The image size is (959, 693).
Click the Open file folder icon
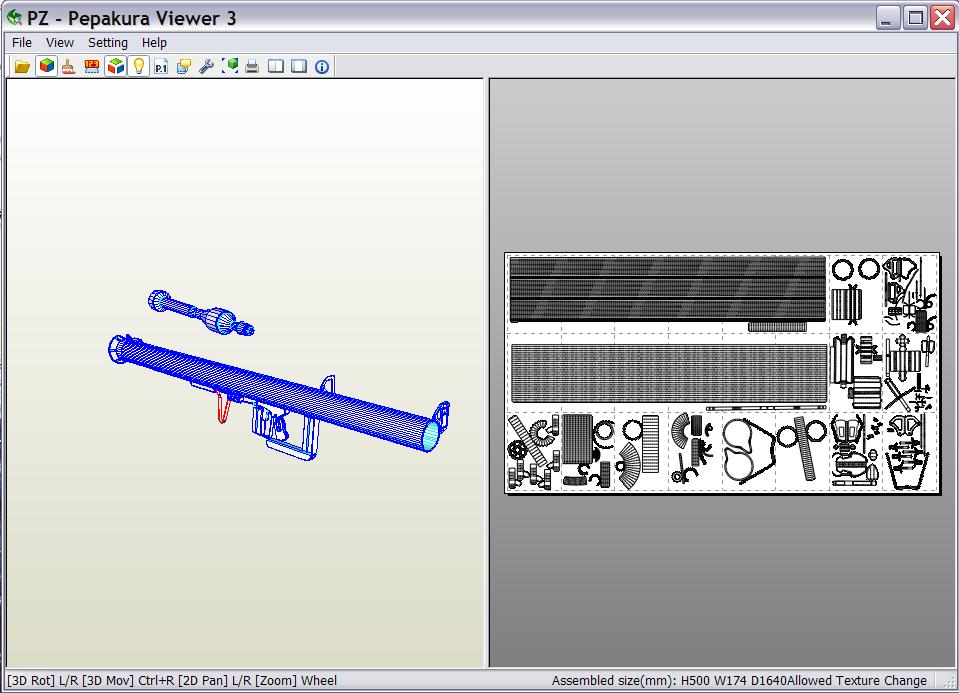(22, 67)
